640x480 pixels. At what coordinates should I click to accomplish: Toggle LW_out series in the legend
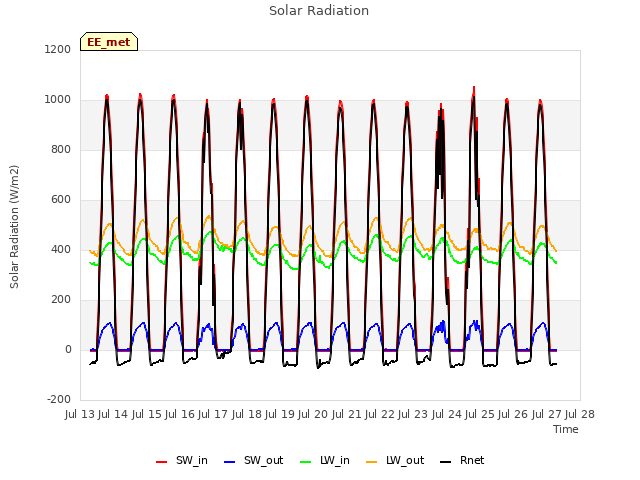click(395, 460)
